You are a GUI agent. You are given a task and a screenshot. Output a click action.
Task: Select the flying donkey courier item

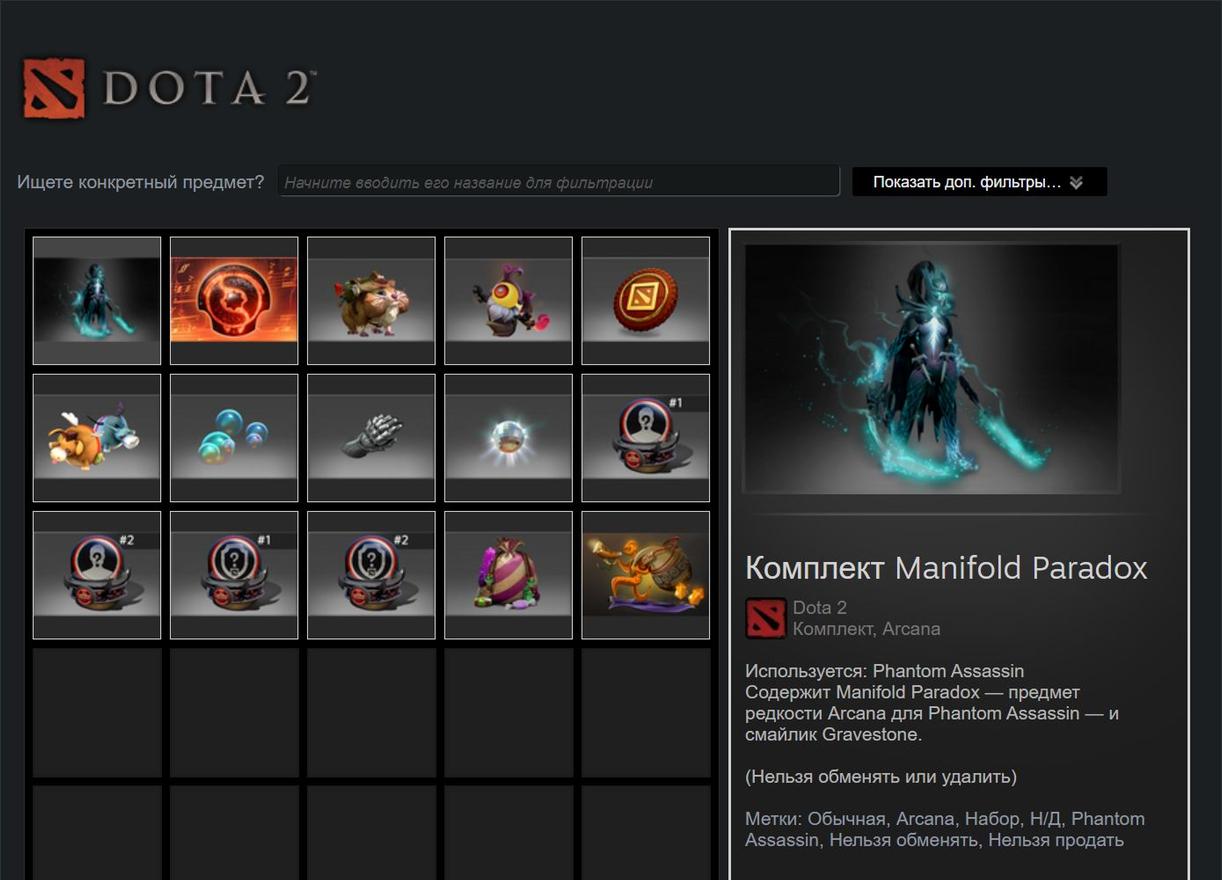pos(97,437)
